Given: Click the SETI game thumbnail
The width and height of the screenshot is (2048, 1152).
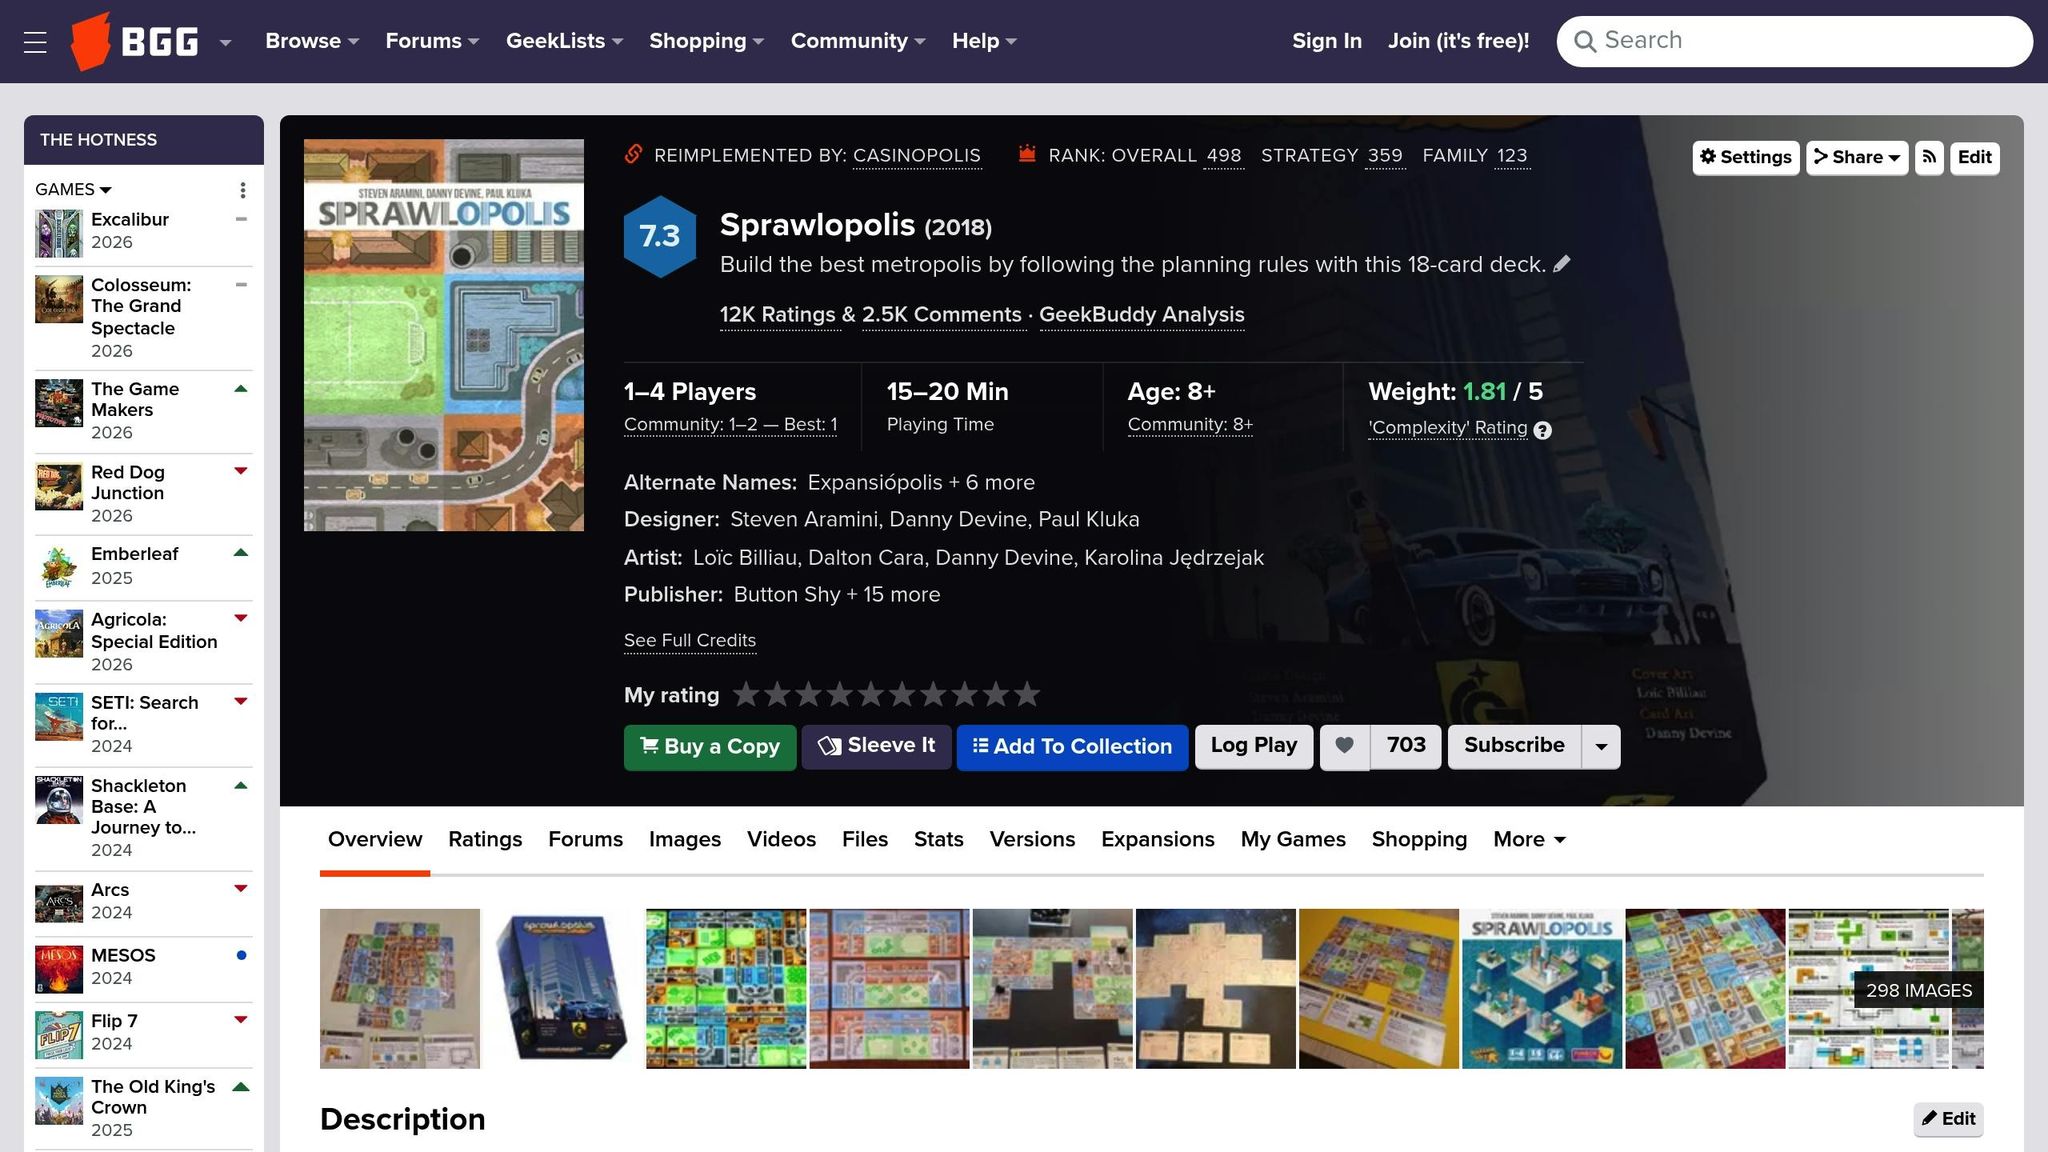Looking at the screenshot, I should pyautogui.click(x=59, y=717).
